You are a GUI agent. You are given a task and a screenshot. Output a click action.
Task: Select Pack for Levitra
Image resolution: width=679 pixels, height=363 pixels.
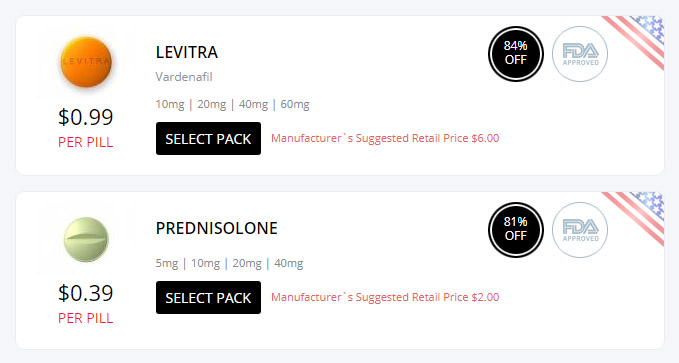pyautogui.click(x=208, y=139)
